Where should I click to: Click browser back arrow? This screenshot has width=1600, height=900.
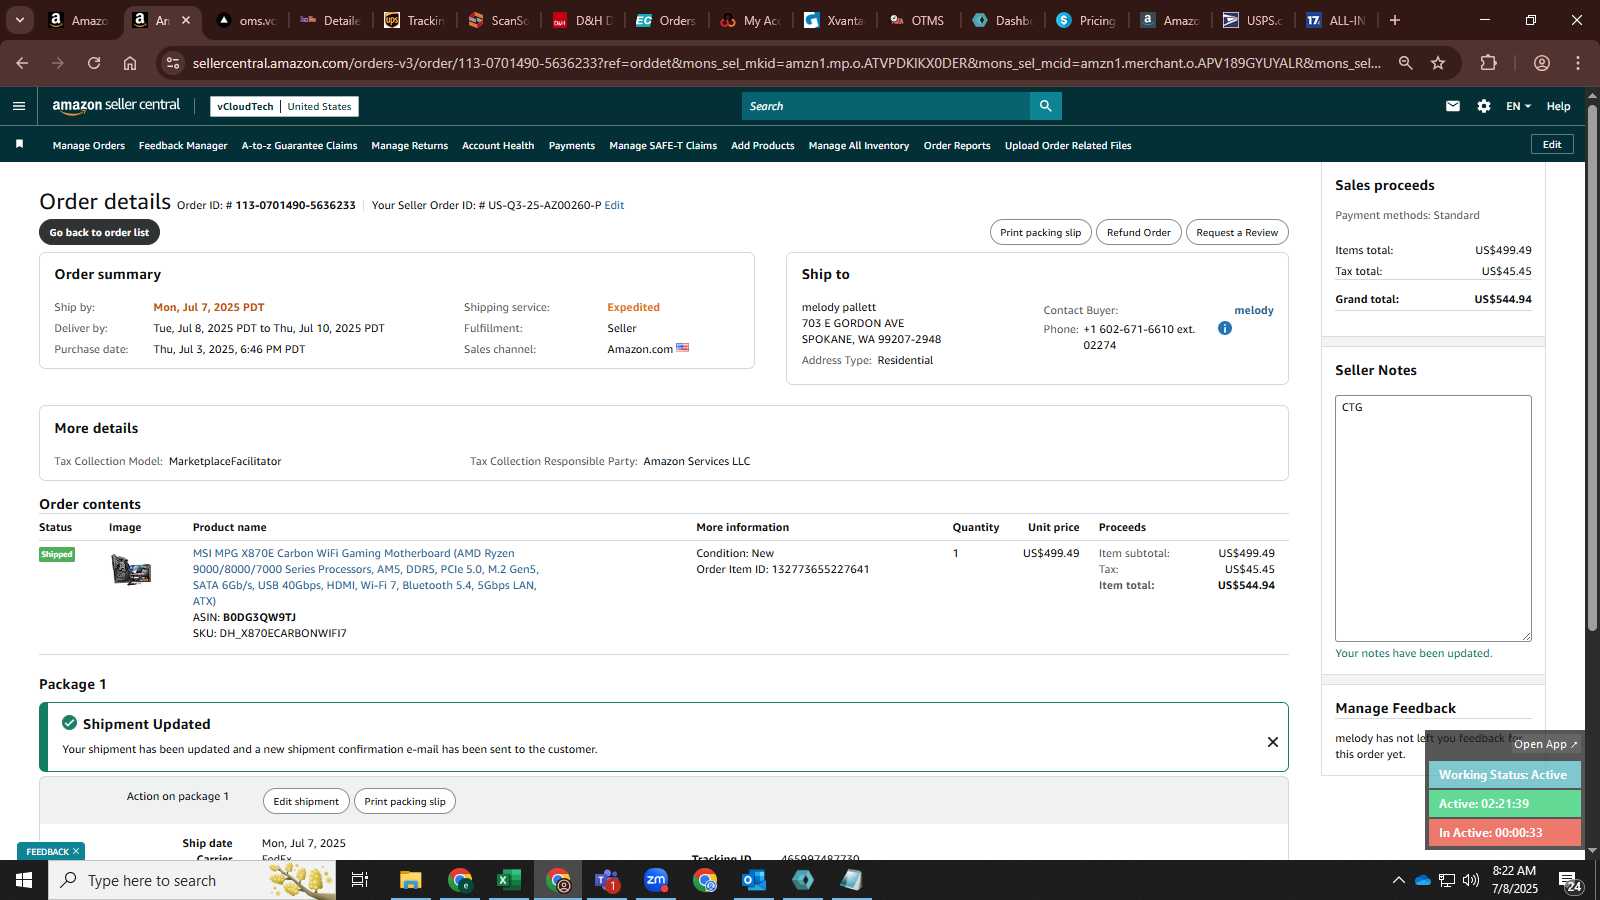[x=22, y=63]
